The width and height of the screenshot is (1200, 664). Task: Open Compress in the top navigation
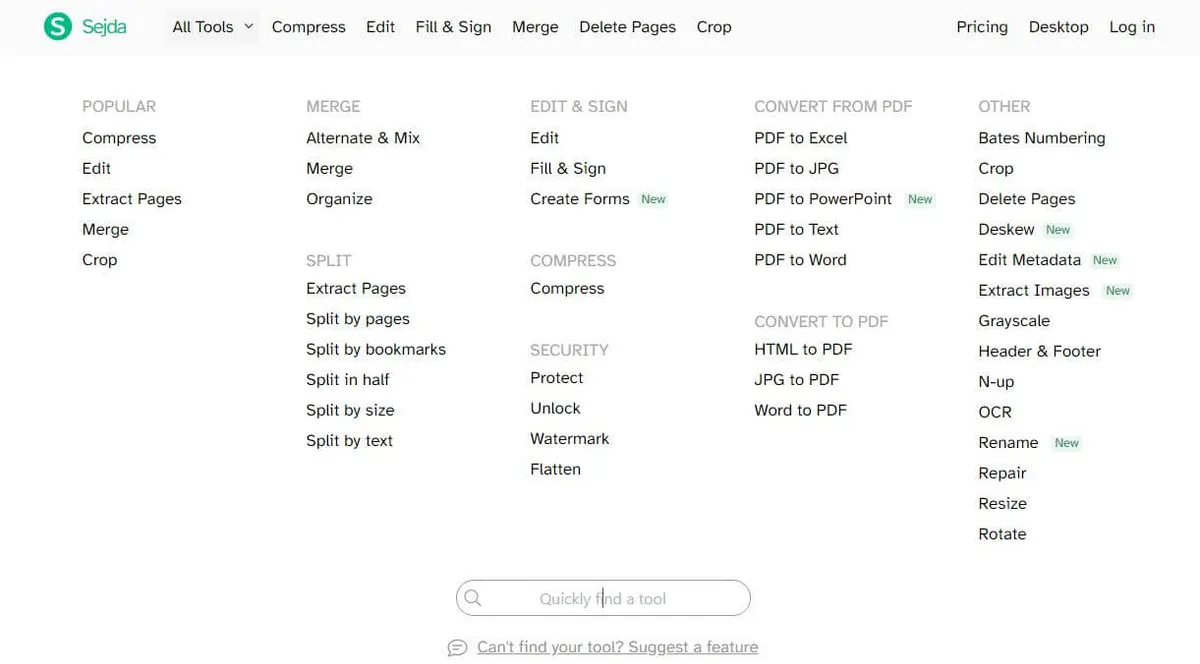[x=309, y=27]
